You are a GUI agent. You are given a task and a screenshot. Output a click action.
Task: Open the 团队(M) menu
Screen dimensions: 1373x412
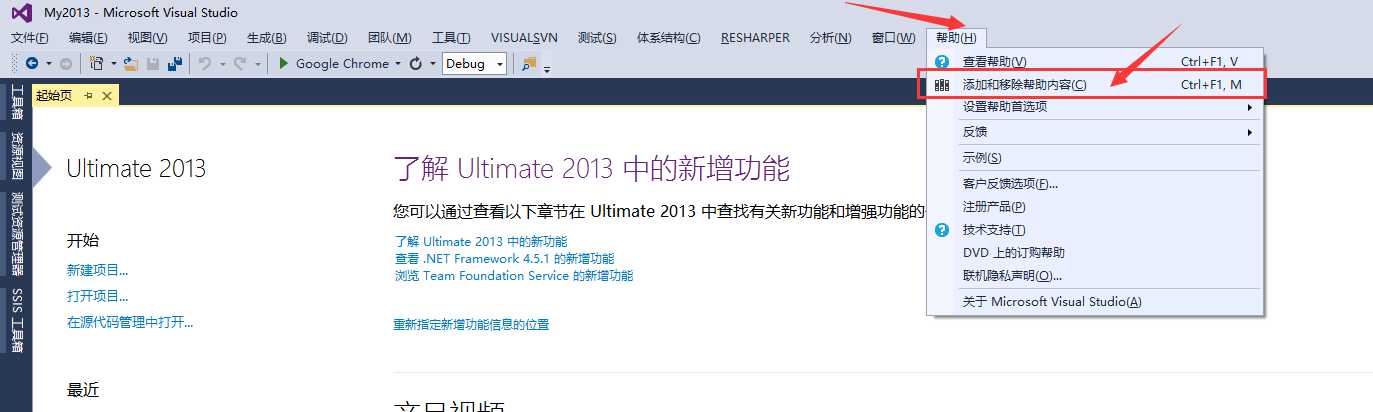[390, 38]
